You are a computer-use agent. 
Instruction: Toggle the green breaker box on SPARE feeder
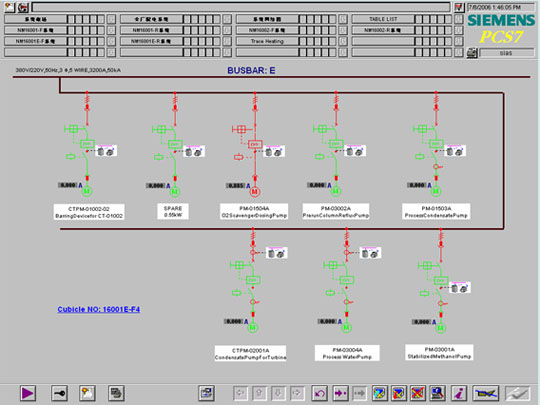(175, 144)
